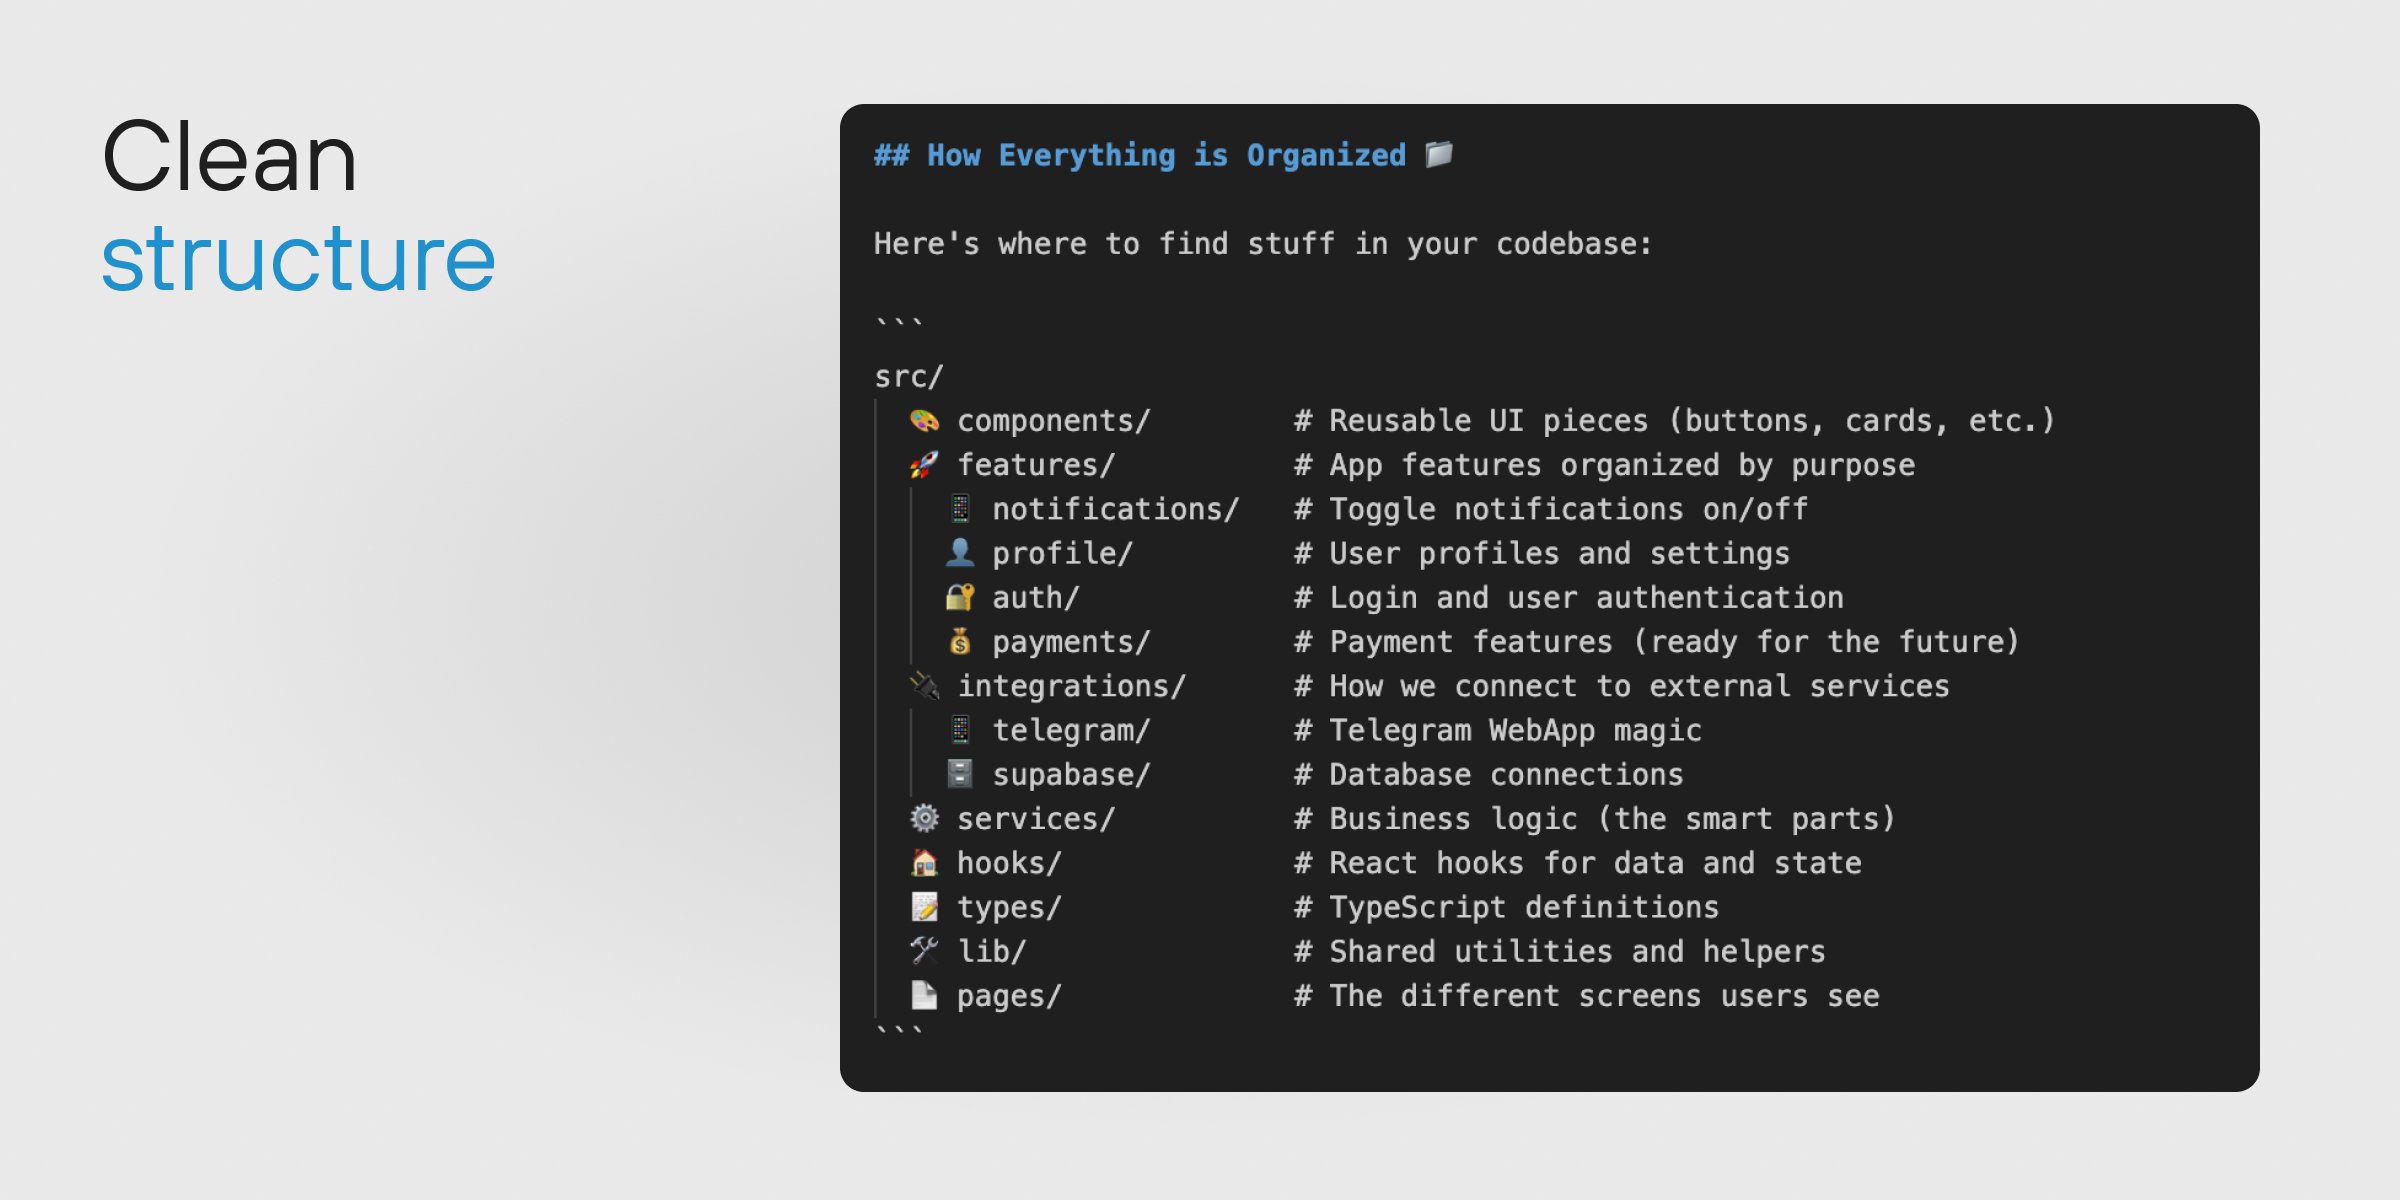The width and height of the screenshot is (2400, 1200).
Task: Click the hammer and wrench icon beside lib/
Action: [x=924, y=951]
